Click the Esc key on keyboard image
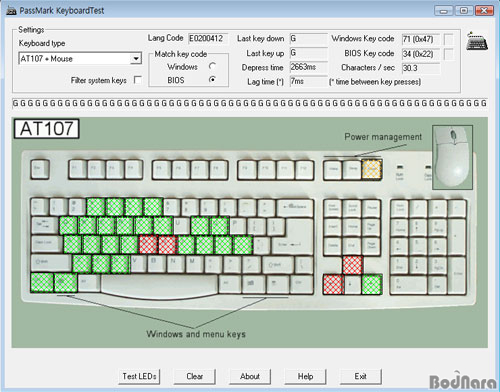This screenshot has width=500, height=392. [x=40, y=169]
